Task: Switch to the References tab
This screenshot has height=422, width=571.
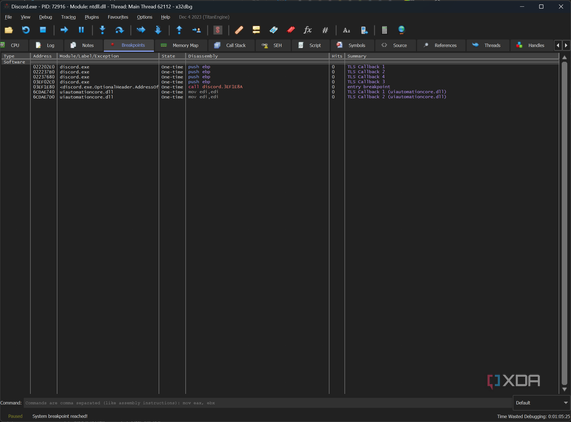Action: [x=441, y=45]
